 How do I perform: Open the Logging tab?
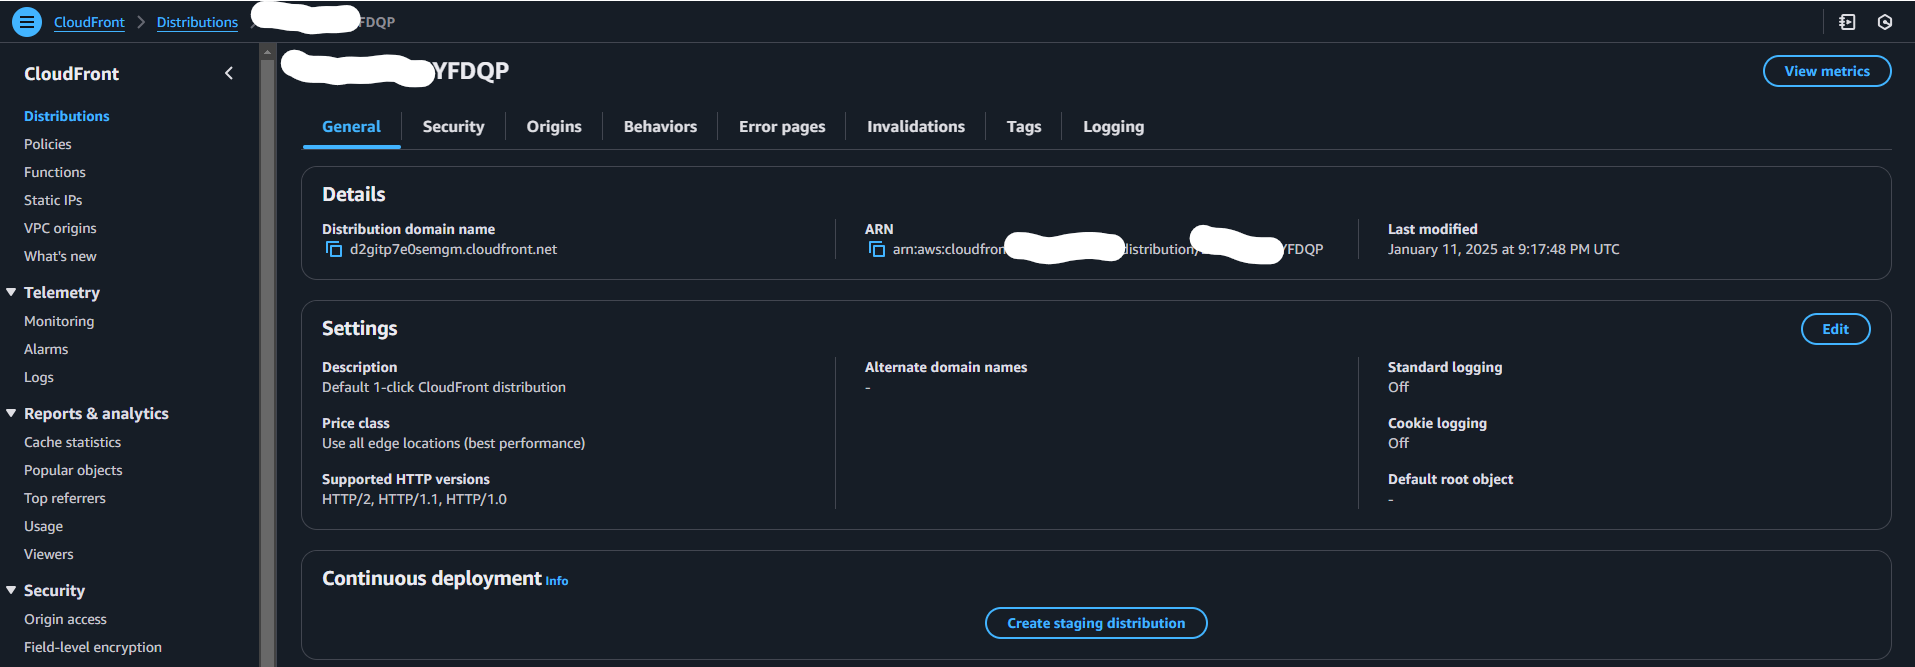[1113, 127]
